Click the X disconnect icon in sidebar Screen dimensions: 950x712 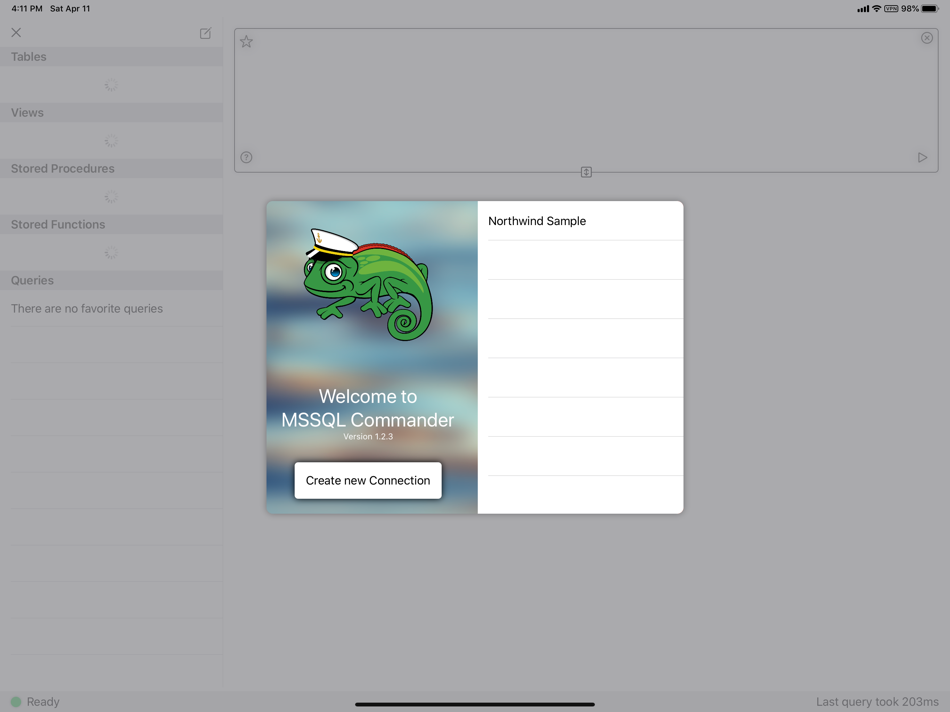tap(16, 33)
